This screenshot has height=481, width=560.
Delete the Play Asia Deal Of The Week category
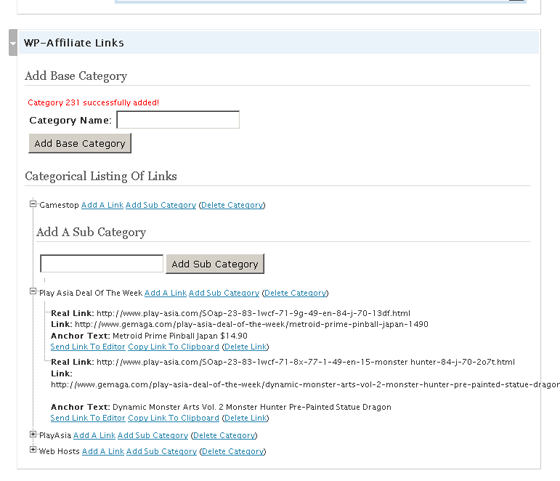coord(295,293)
